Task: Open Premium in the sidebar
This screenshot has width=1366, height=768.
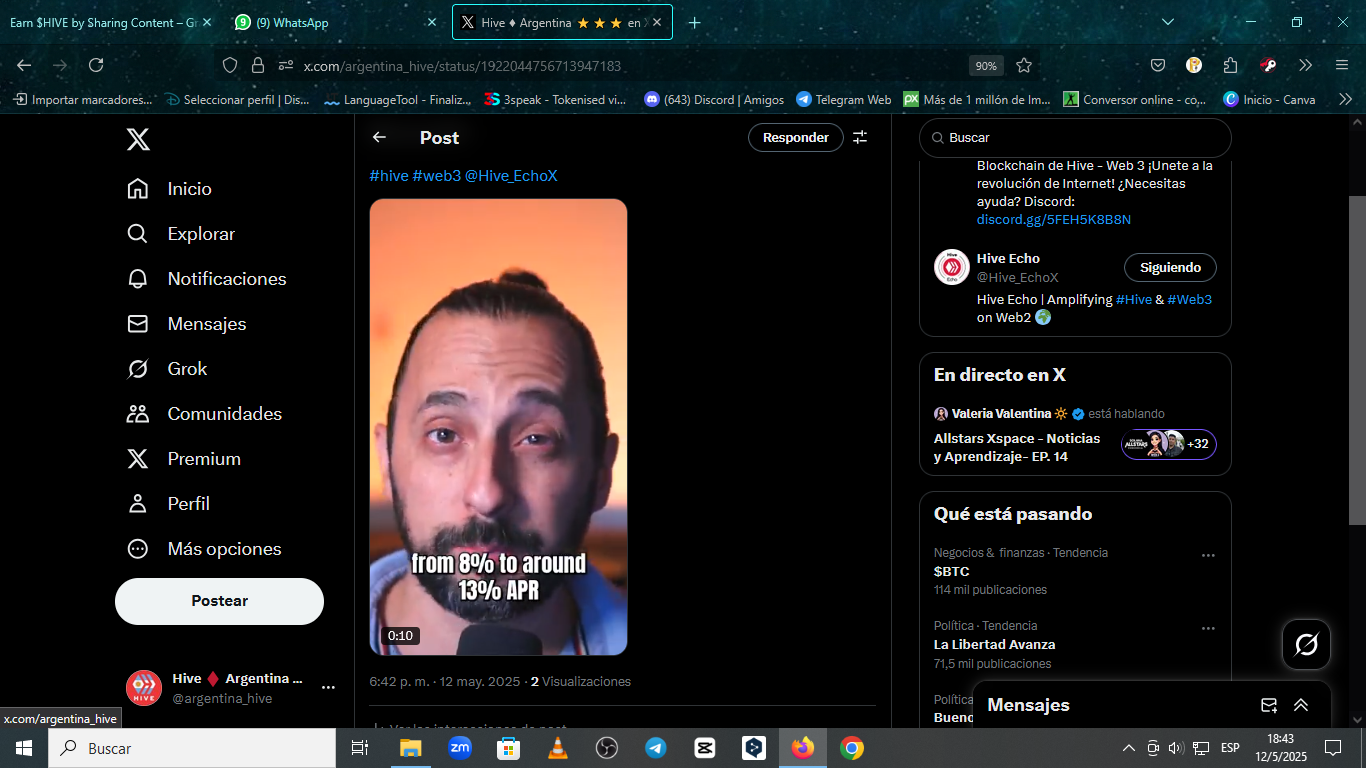Action: click(x=184, y=459)
